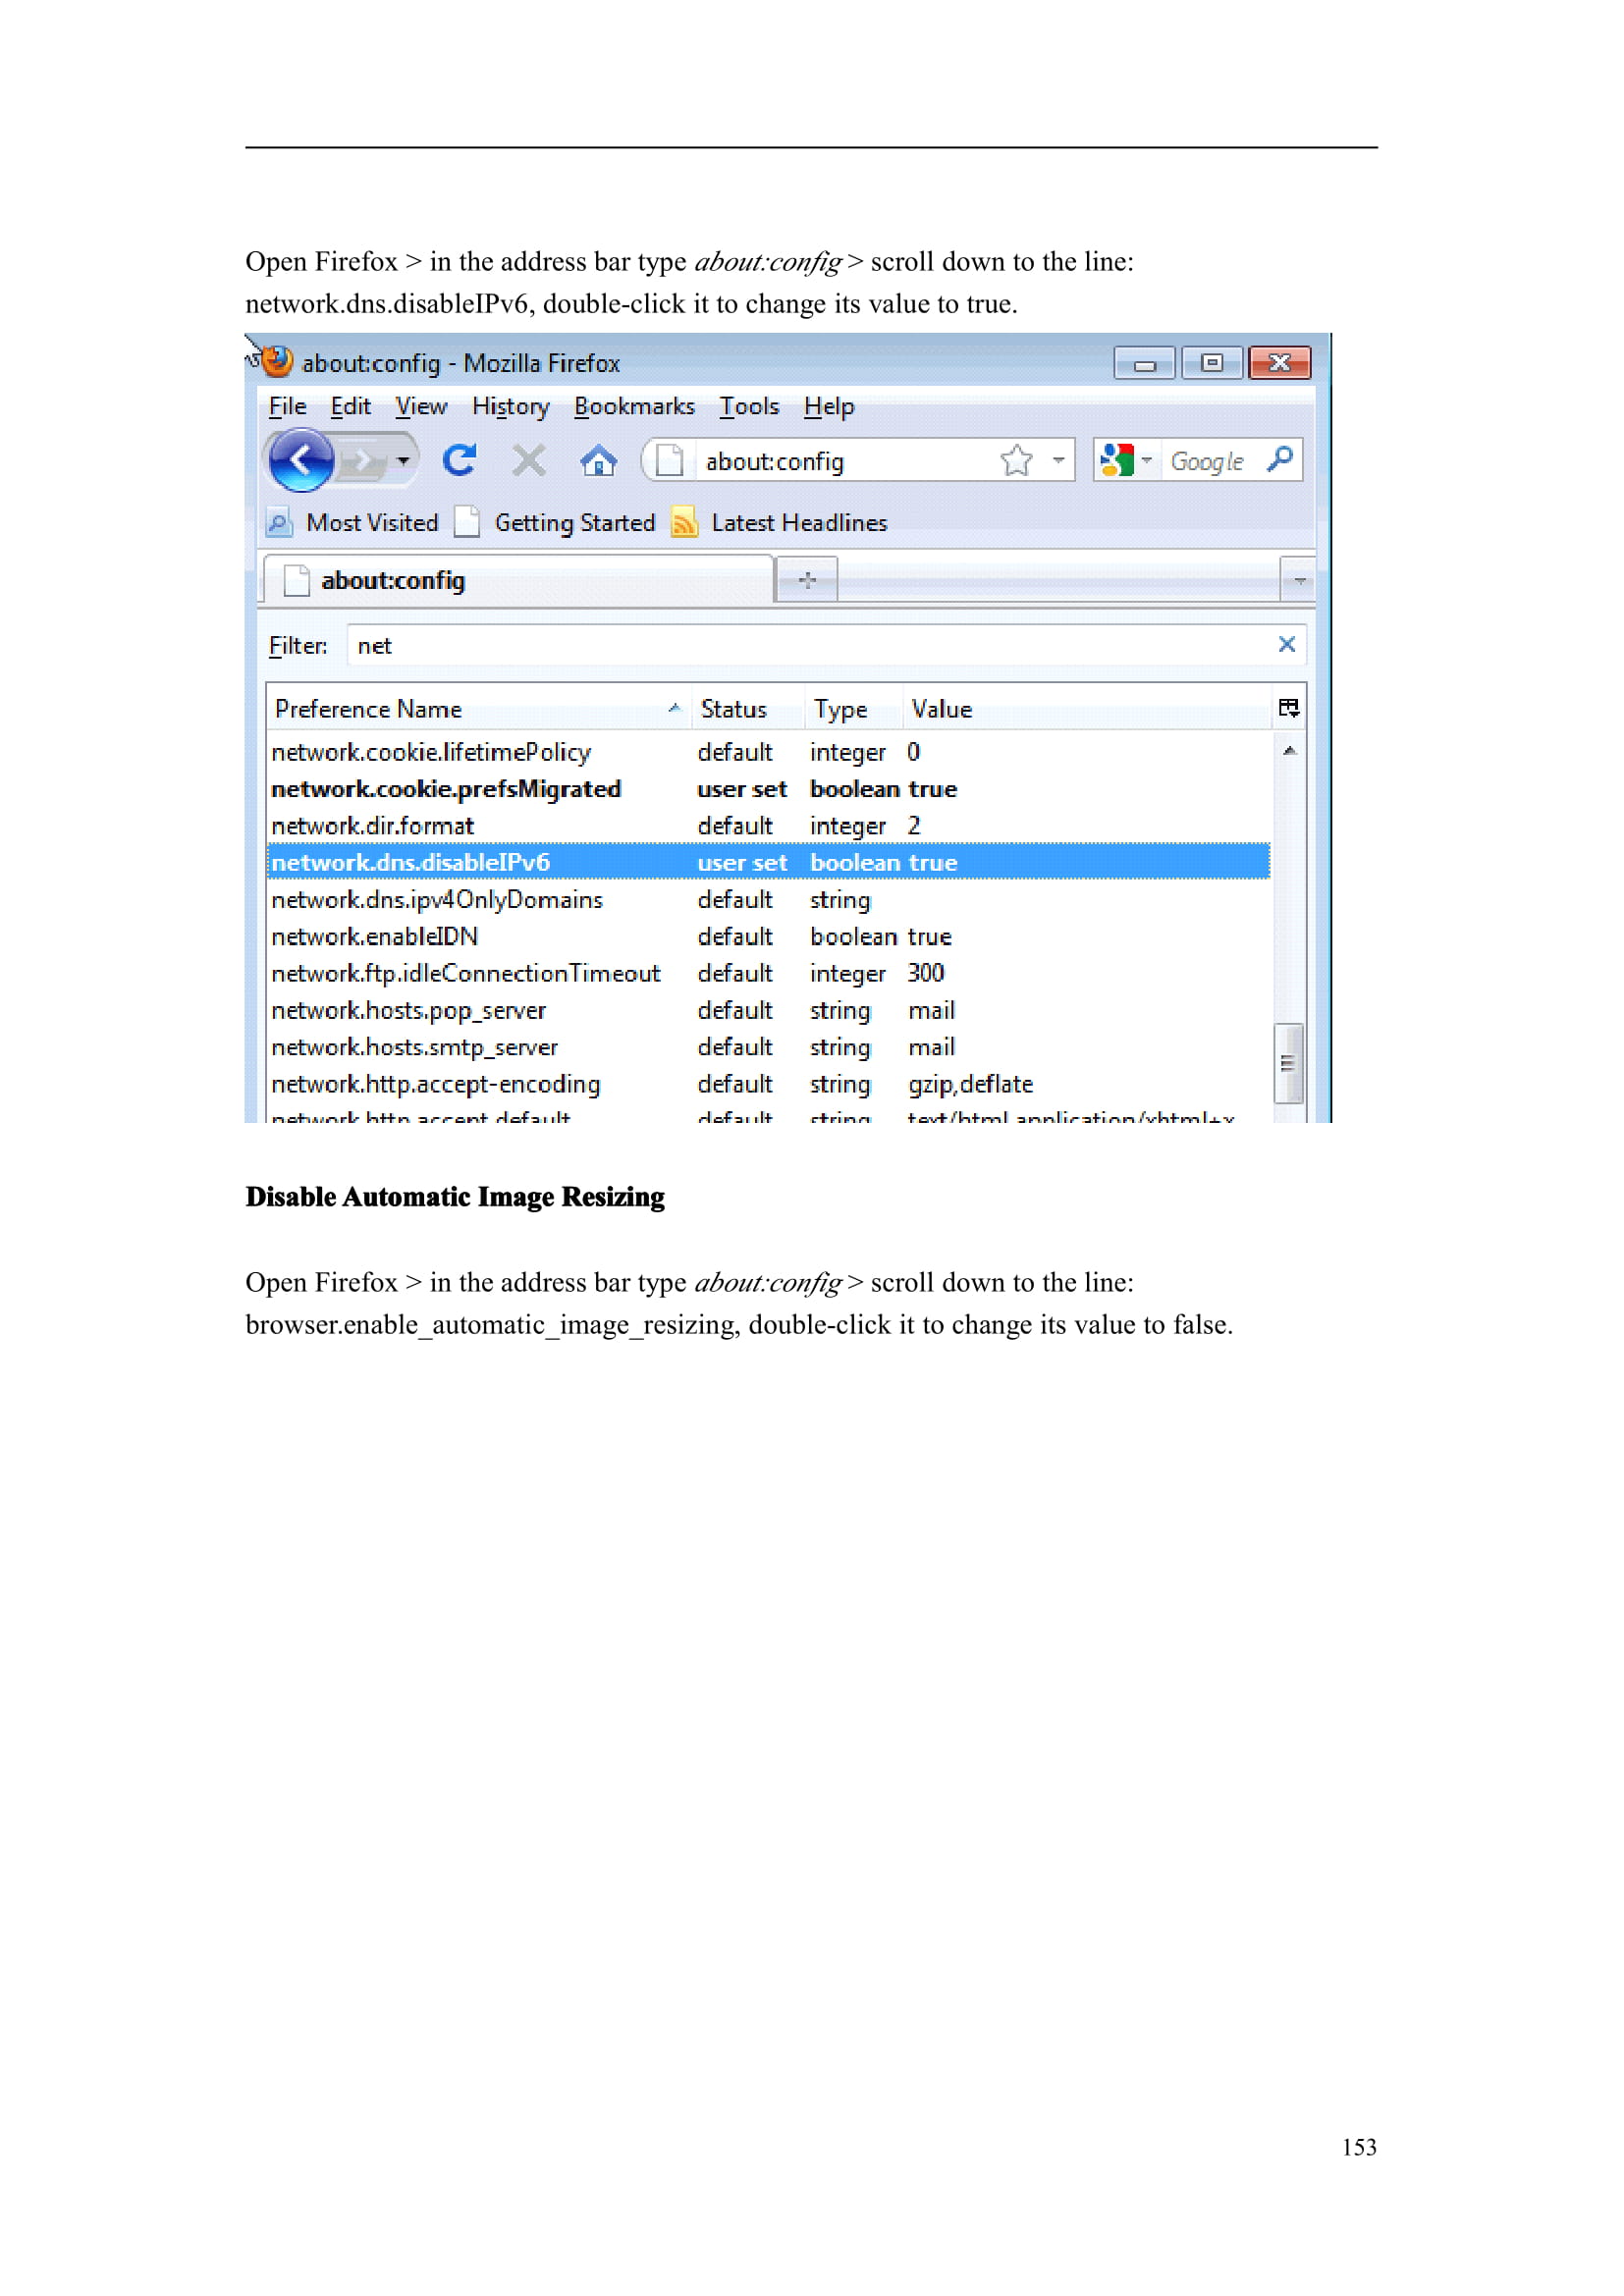
Task: Select network.hosts.pop_server preference
Action: click(x=768, y=1010)
